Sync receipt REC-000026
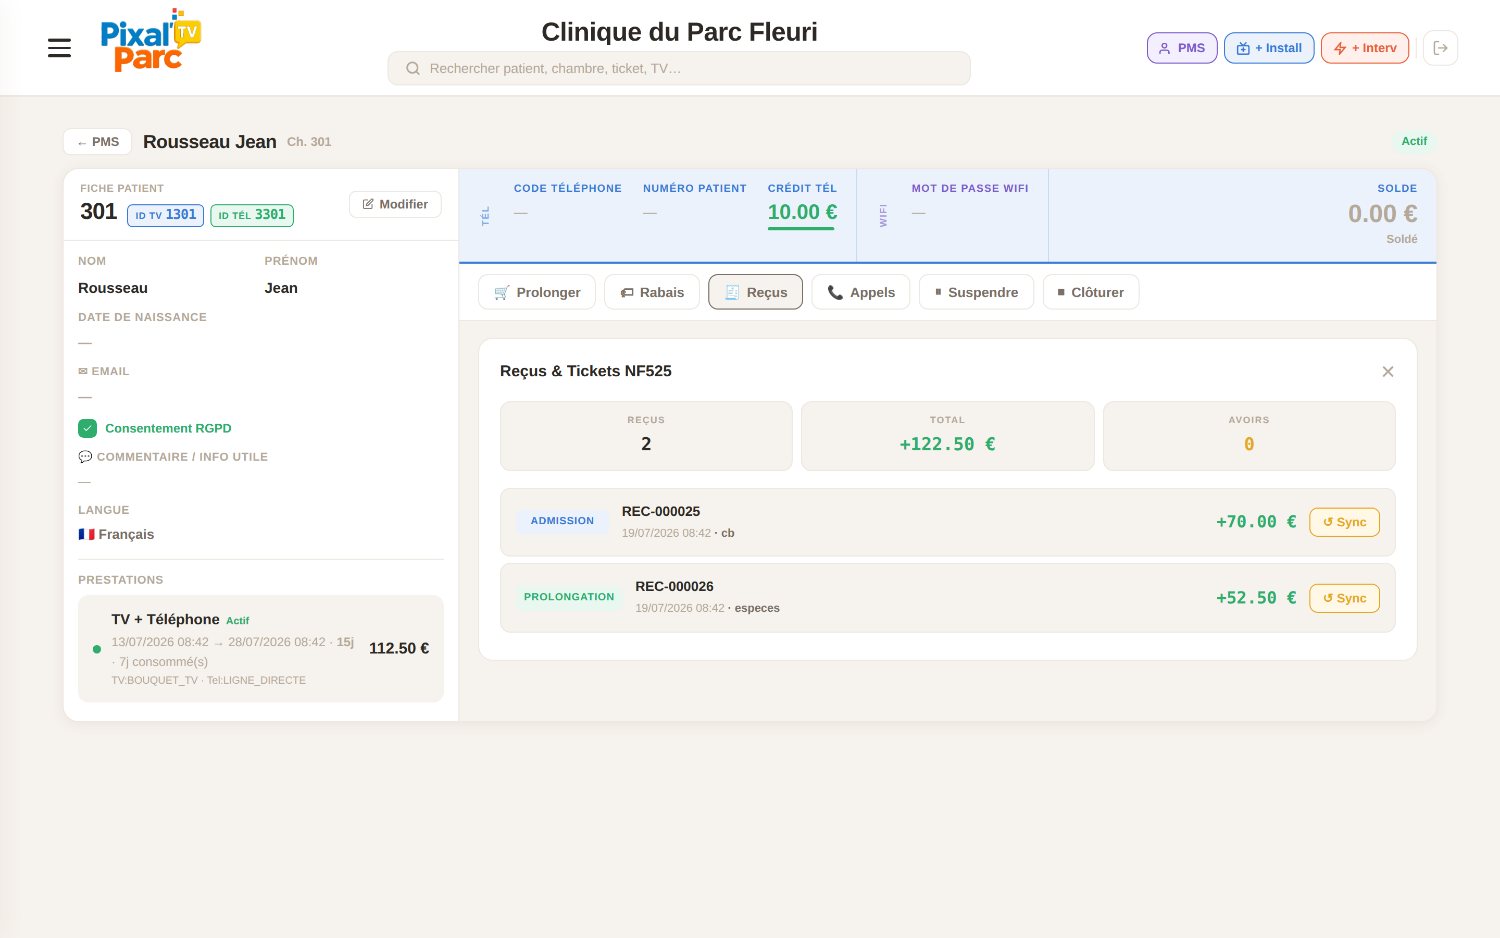 coord(1344,598)
